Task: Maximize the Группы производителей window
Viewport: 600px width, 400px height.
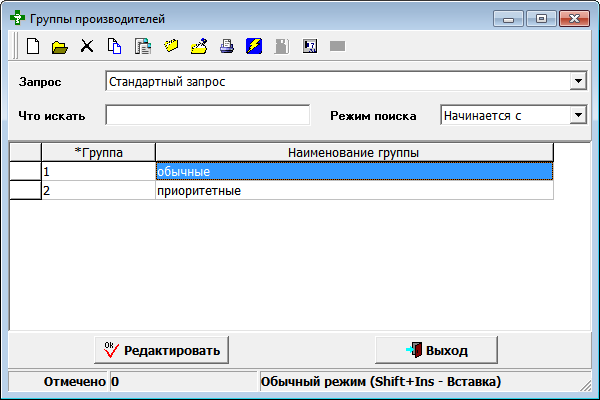Action: (541, 18)
